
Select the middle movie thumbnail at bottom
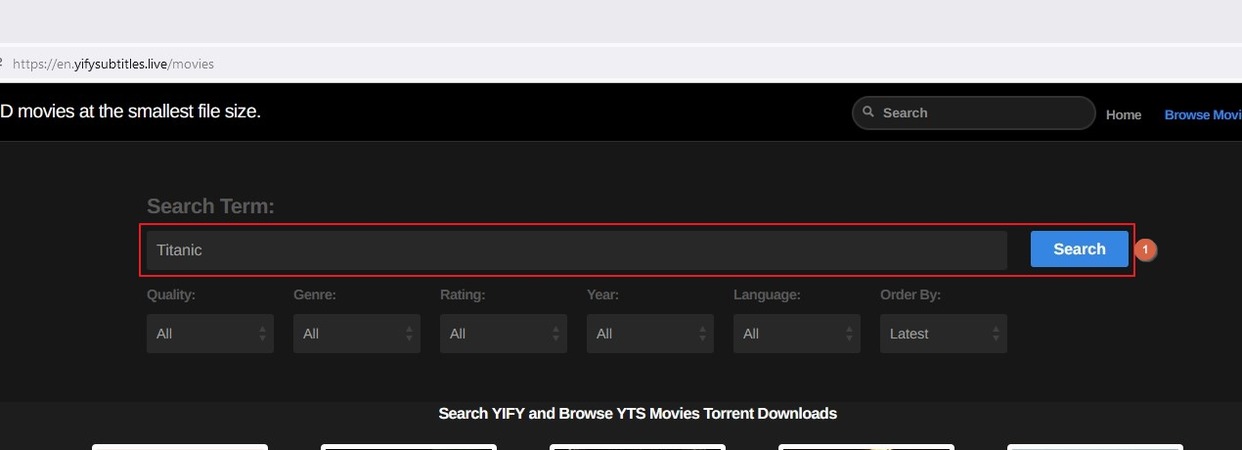(637, 446)
